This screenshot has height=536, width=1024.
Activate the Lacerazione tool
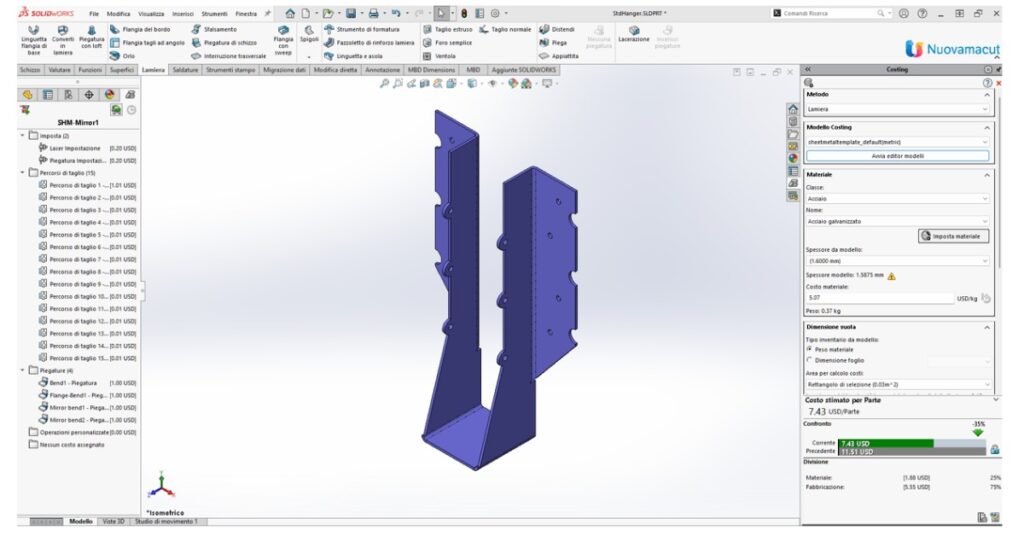pos(633,34)
